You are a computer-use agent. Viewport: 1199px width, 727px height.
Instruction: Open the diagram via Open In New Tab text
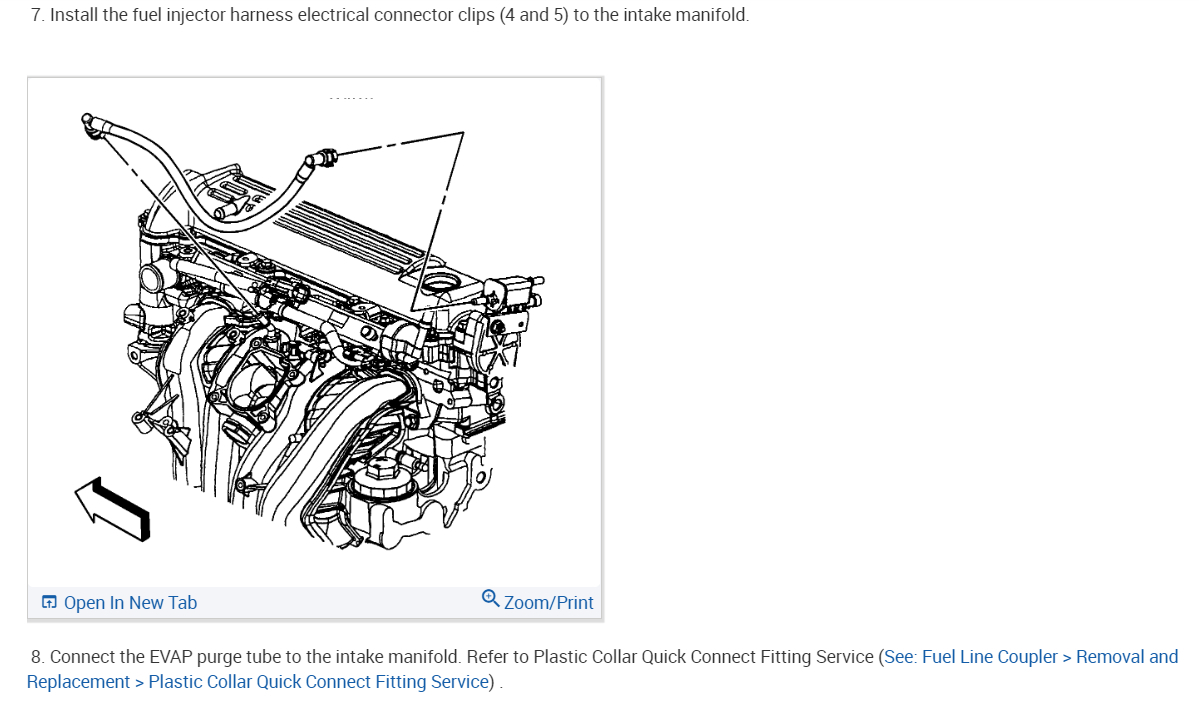coord(130,602)
